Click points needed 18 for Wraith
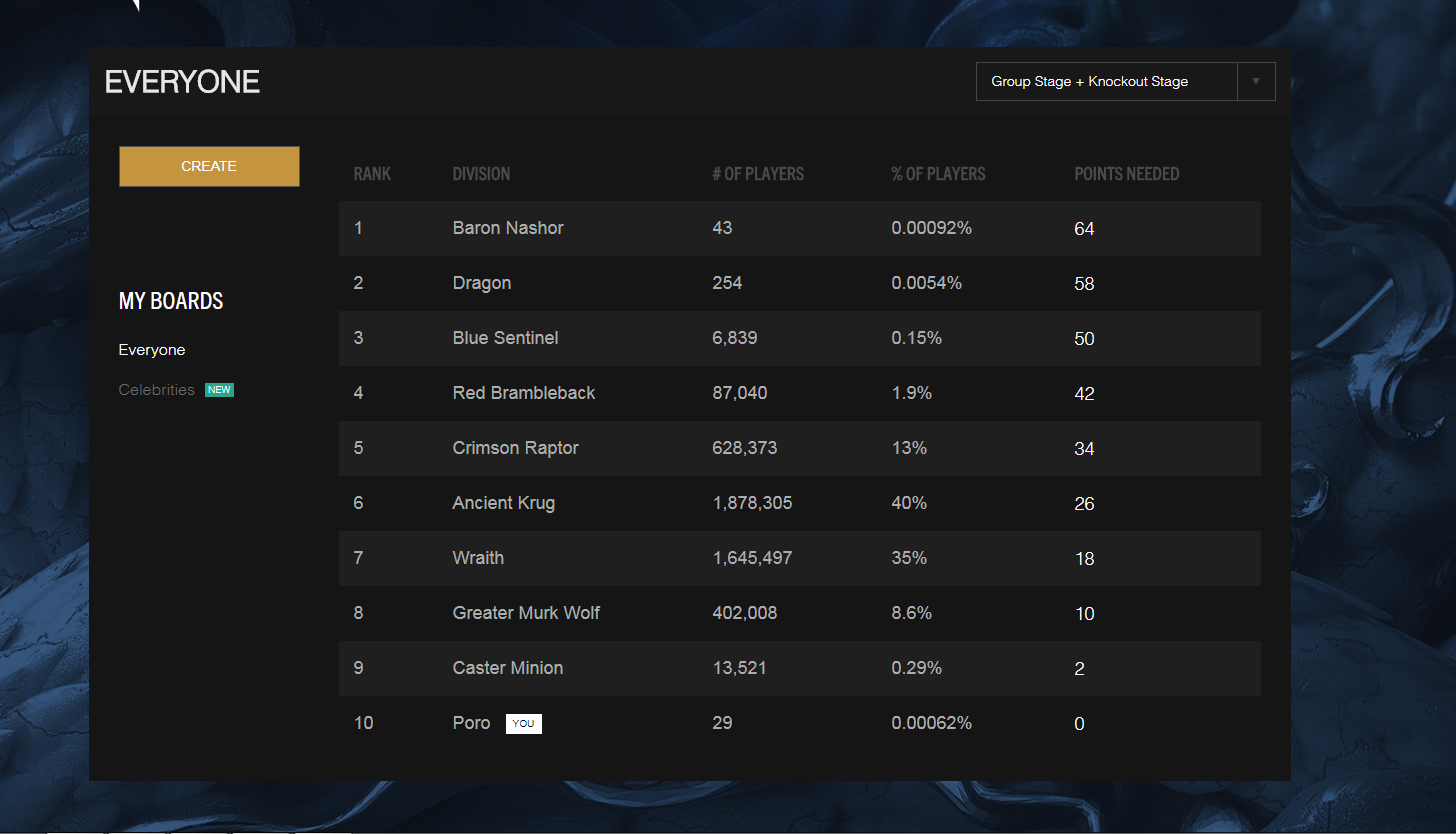 pos(1084,559)
